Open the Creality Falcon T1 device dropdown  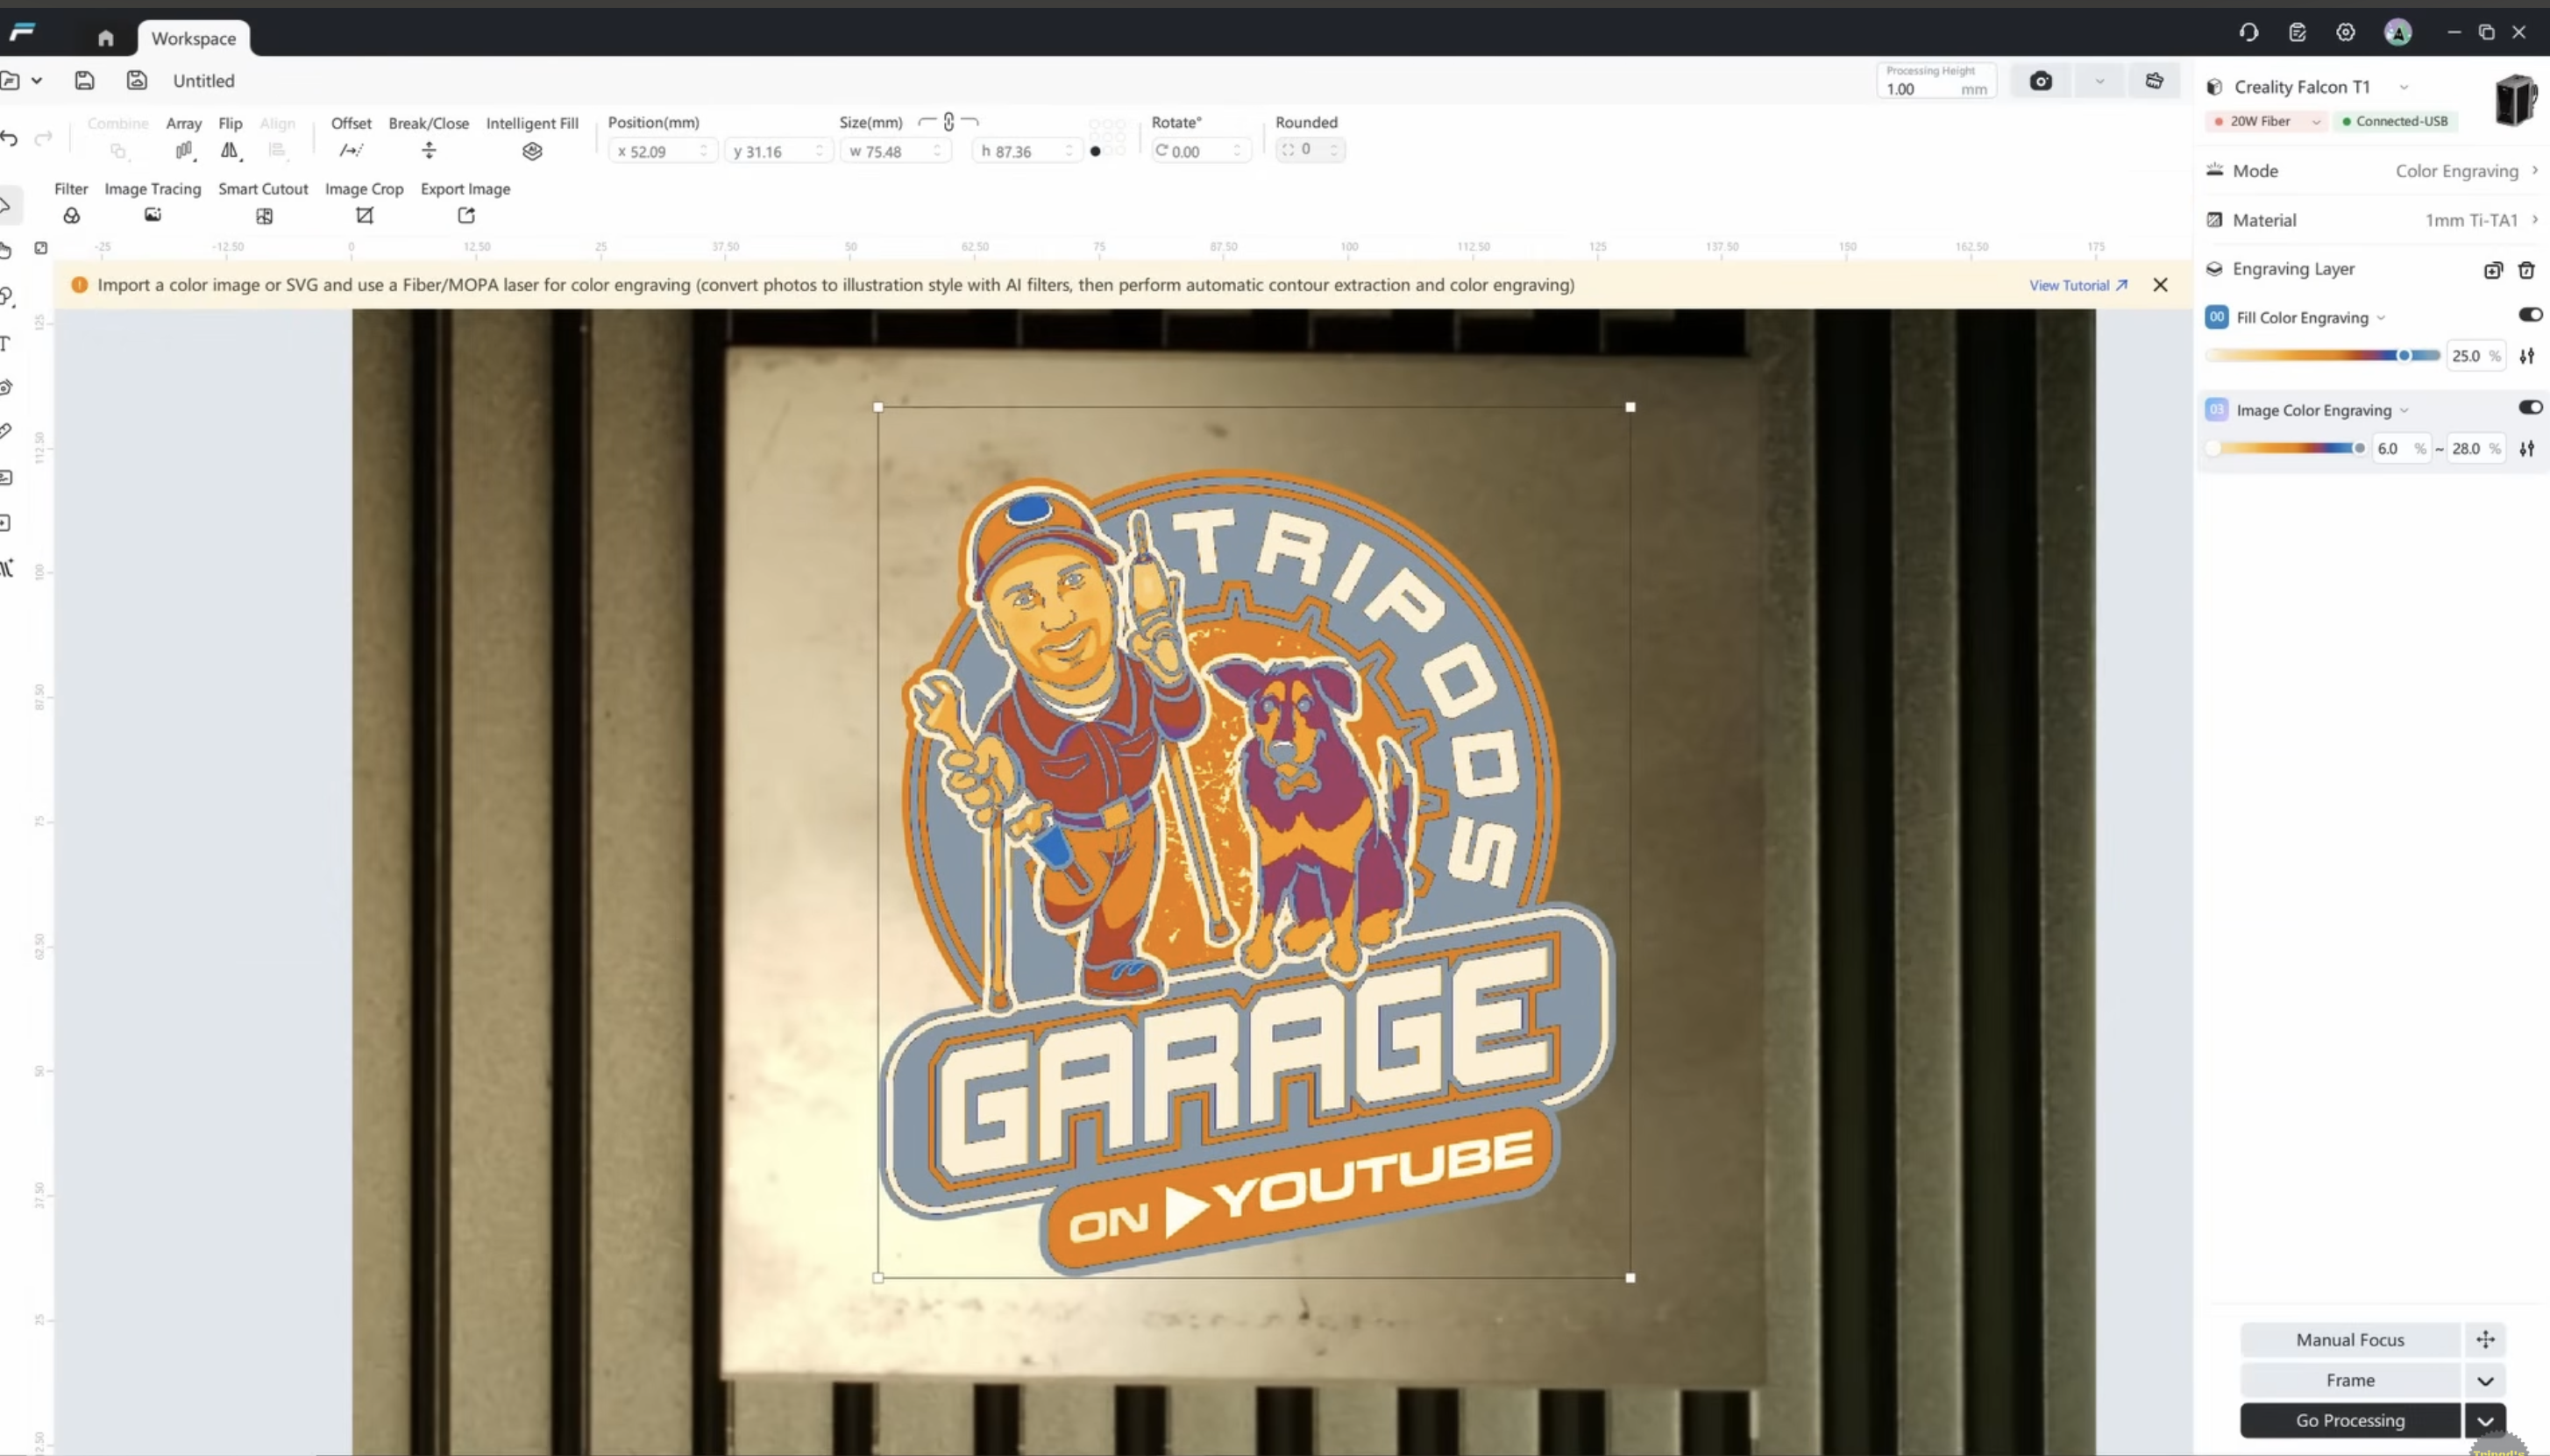(x=2404, y=87)
